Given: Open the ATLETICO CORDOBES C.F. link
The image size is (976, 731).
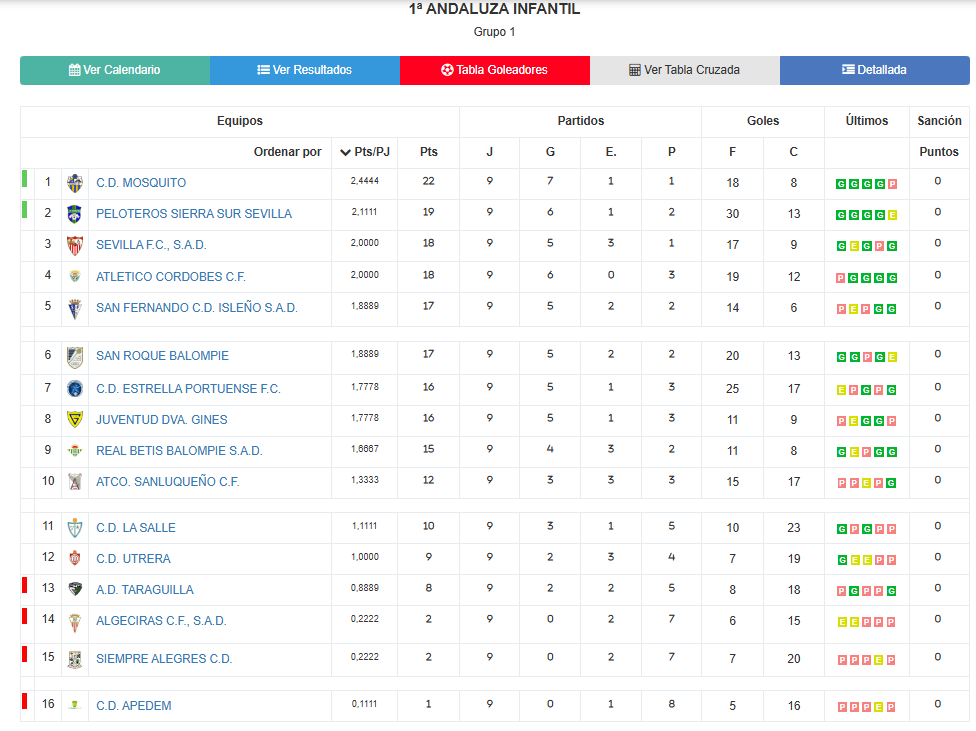Looking at the screenshot, I should (x=171, y=277).
